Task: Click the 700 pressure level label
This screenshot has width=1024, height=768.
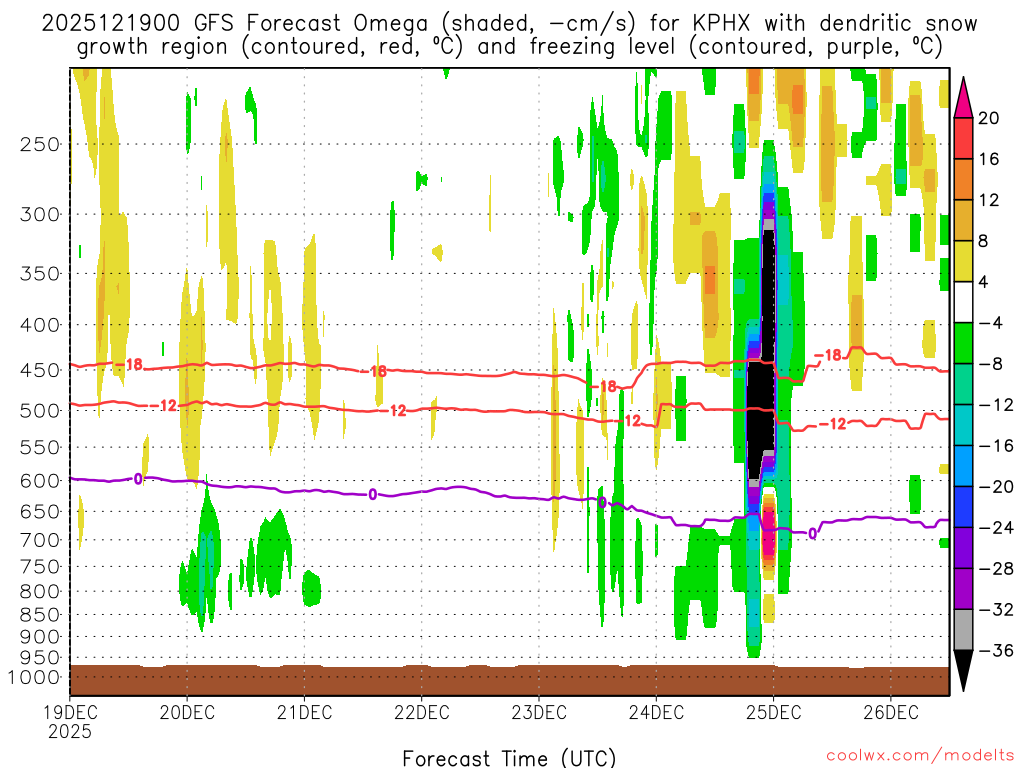Action: (x=40, y=540)
